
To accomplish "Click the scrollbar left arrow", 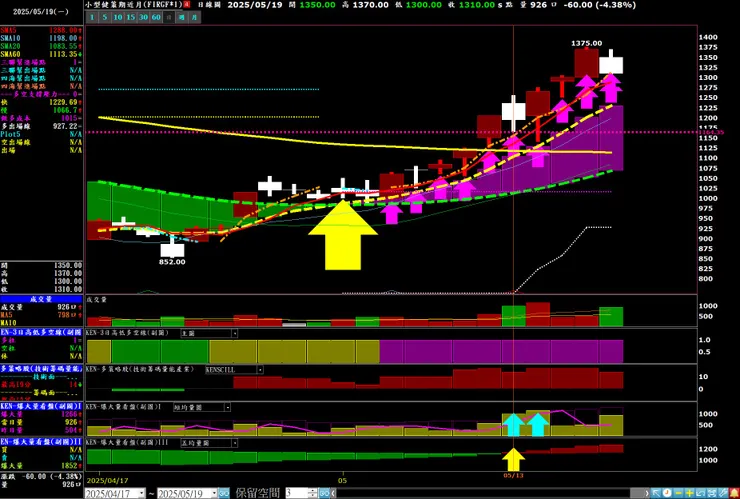I will click(333, 493).
